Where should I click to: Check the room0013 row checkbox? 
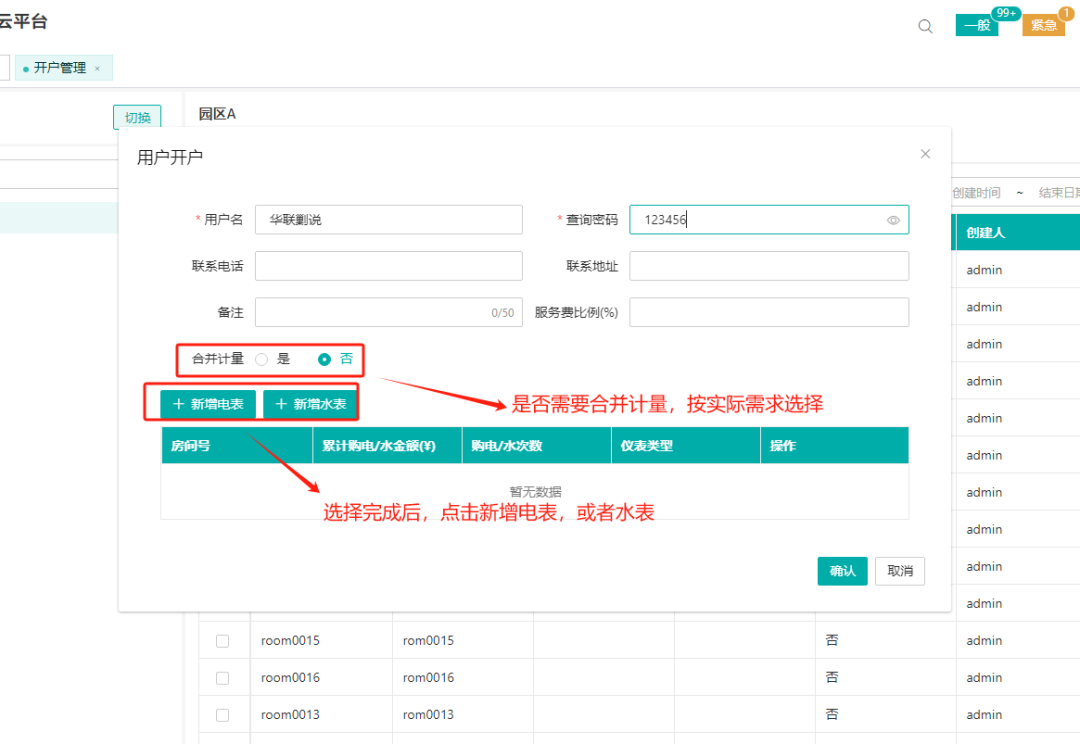tap(222, 715)
